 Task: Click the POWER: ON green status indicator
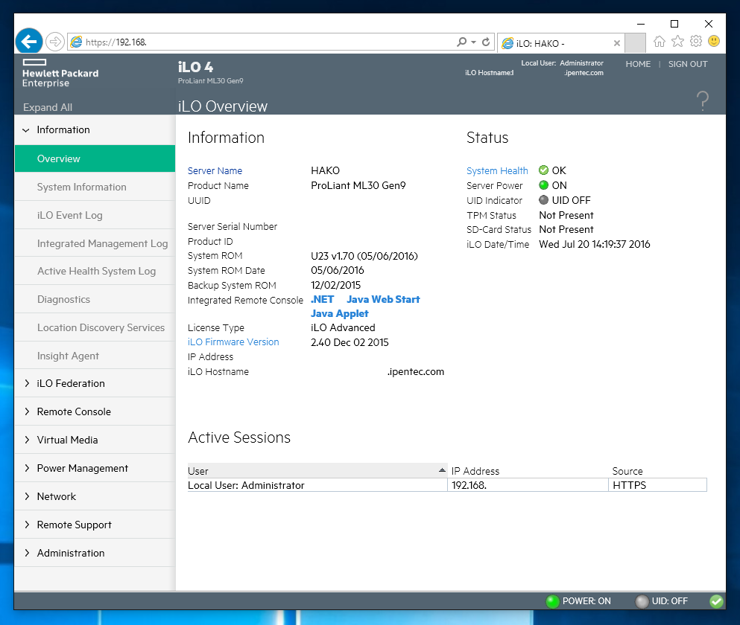(552, 601)
